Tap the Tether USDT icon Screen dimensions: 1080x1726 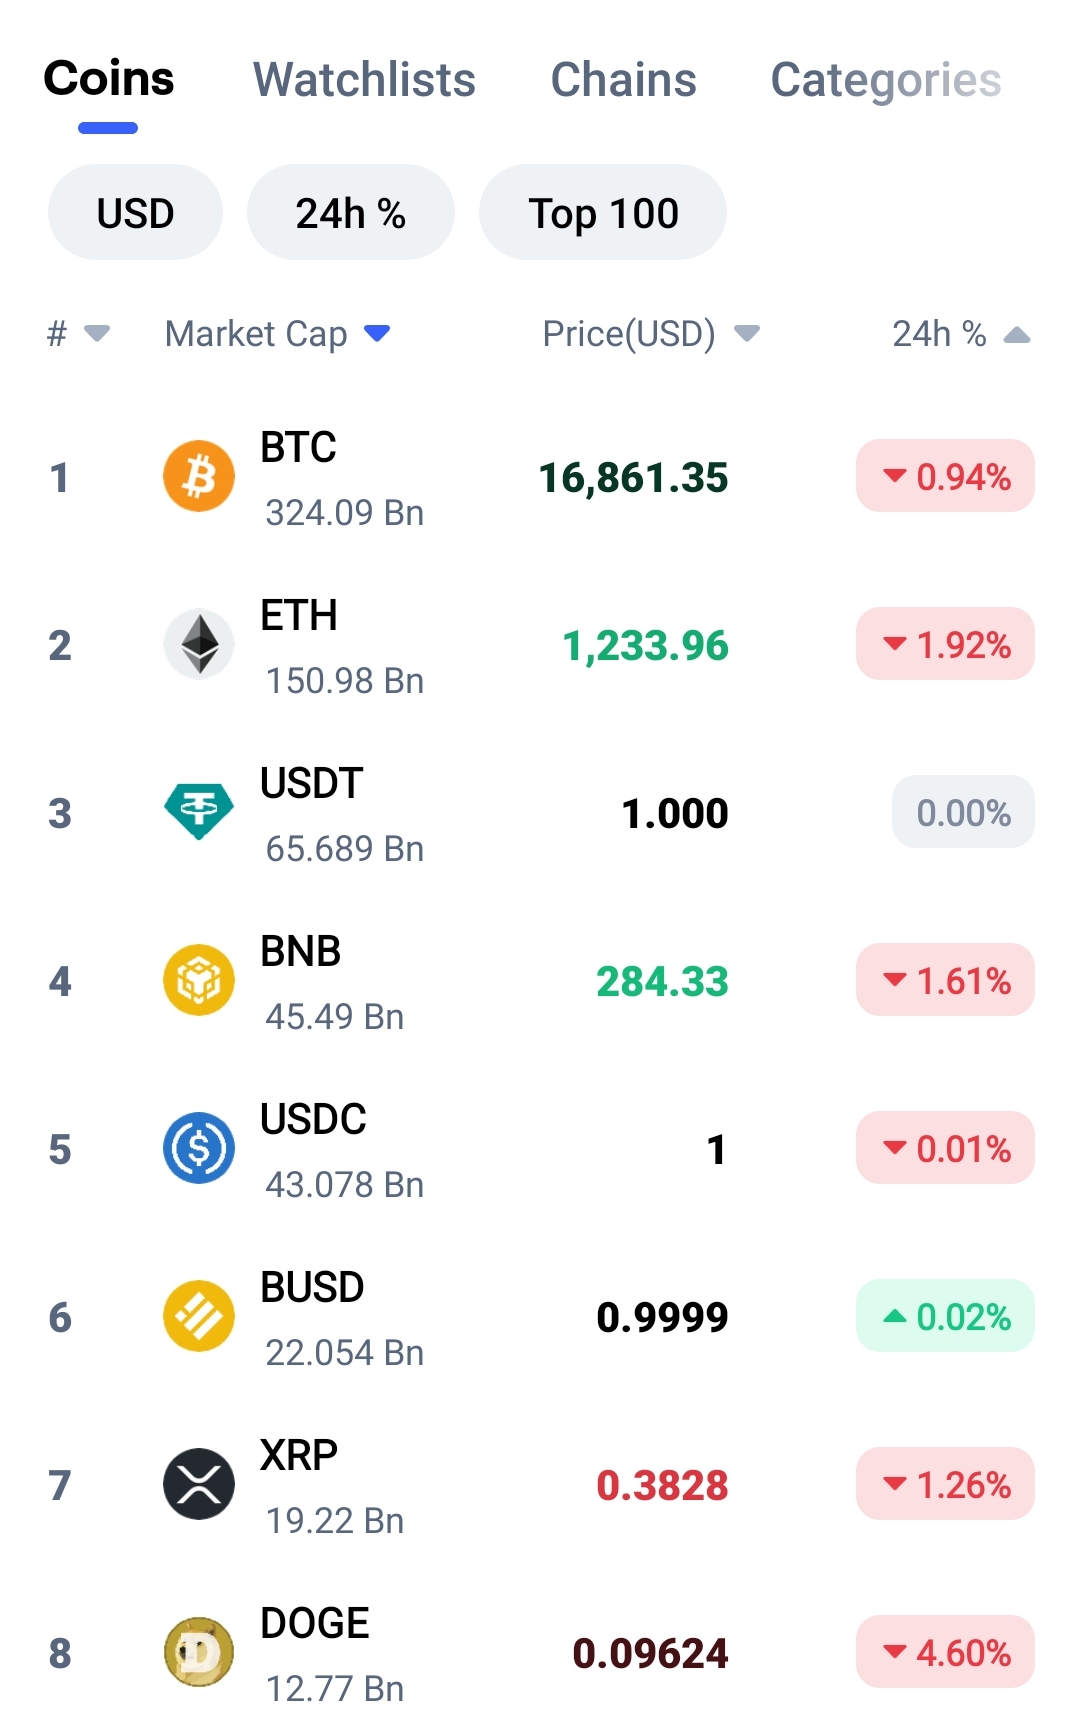point(199,812)
